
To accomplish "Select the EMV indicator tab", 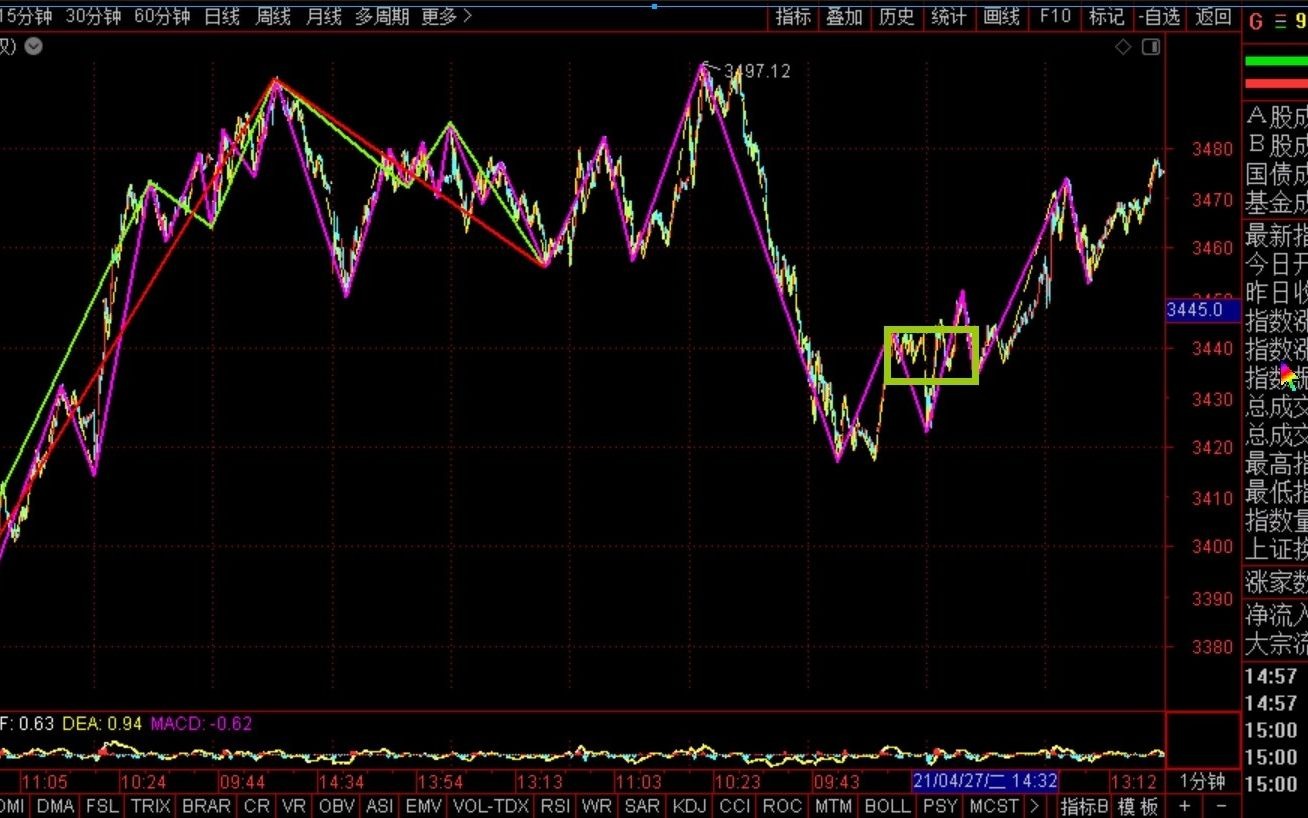I will [x=423, y=806].
